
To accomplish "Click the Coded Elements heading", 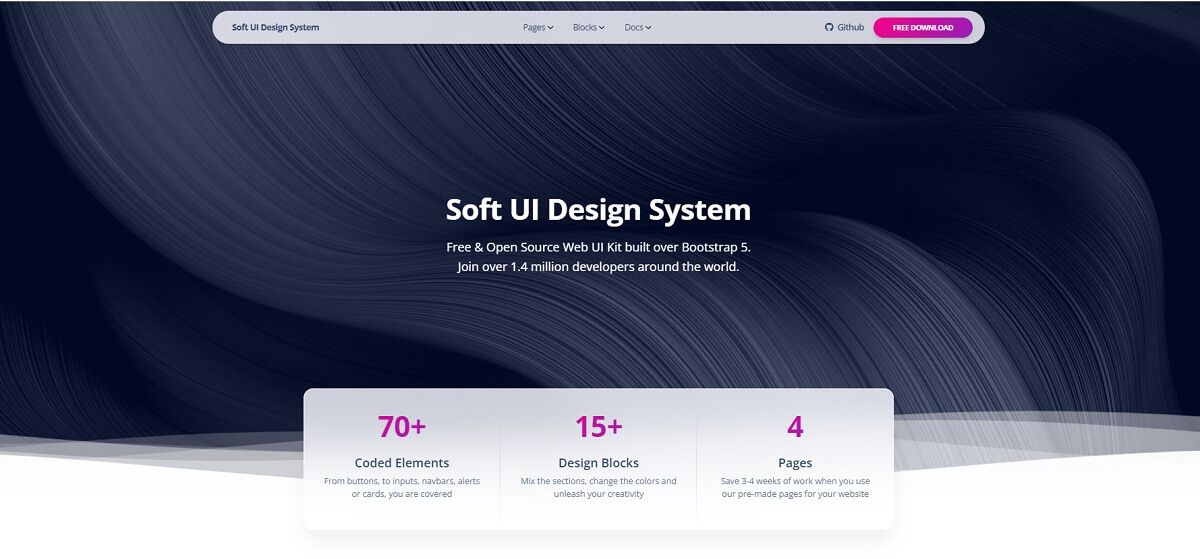I will (x=402, y=463).
